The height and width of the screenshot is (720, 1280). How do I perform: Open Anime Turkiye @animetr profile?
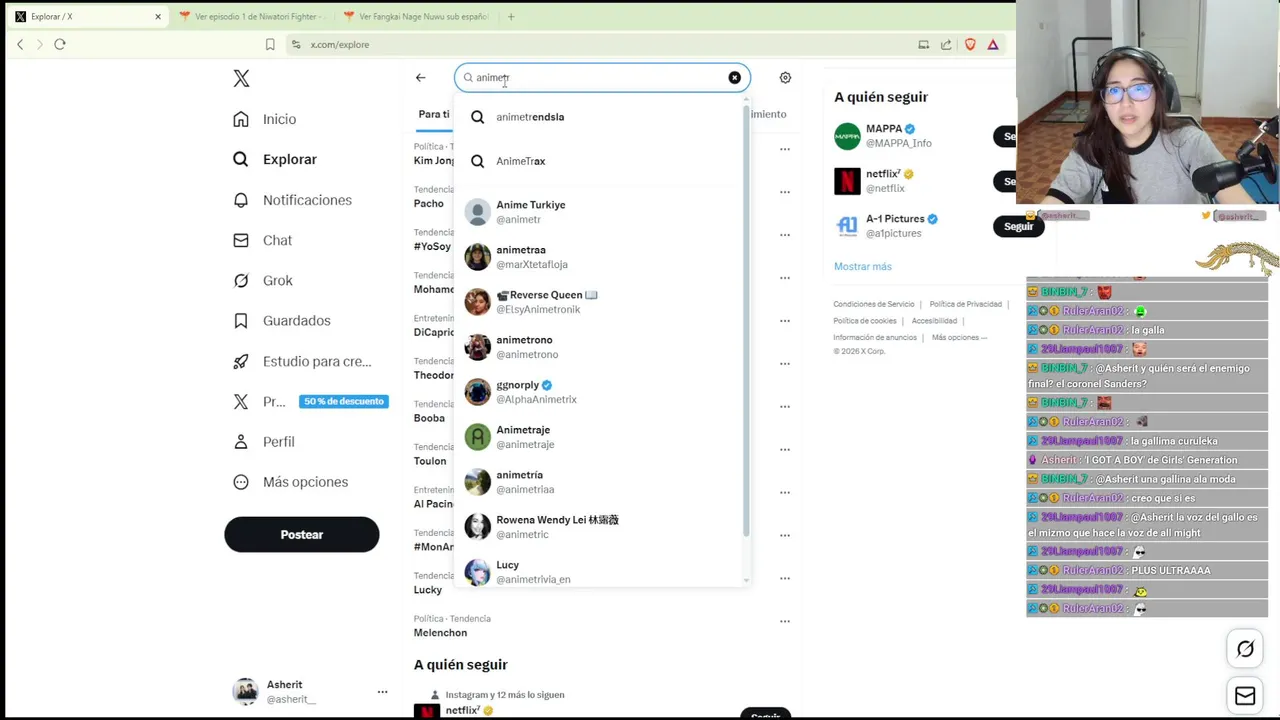(x=600, y=212)
